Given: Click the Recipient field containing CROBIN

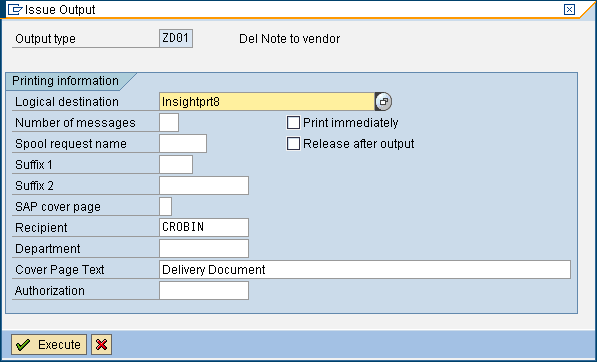Looking at the screenshot, I should coord(204,227).
